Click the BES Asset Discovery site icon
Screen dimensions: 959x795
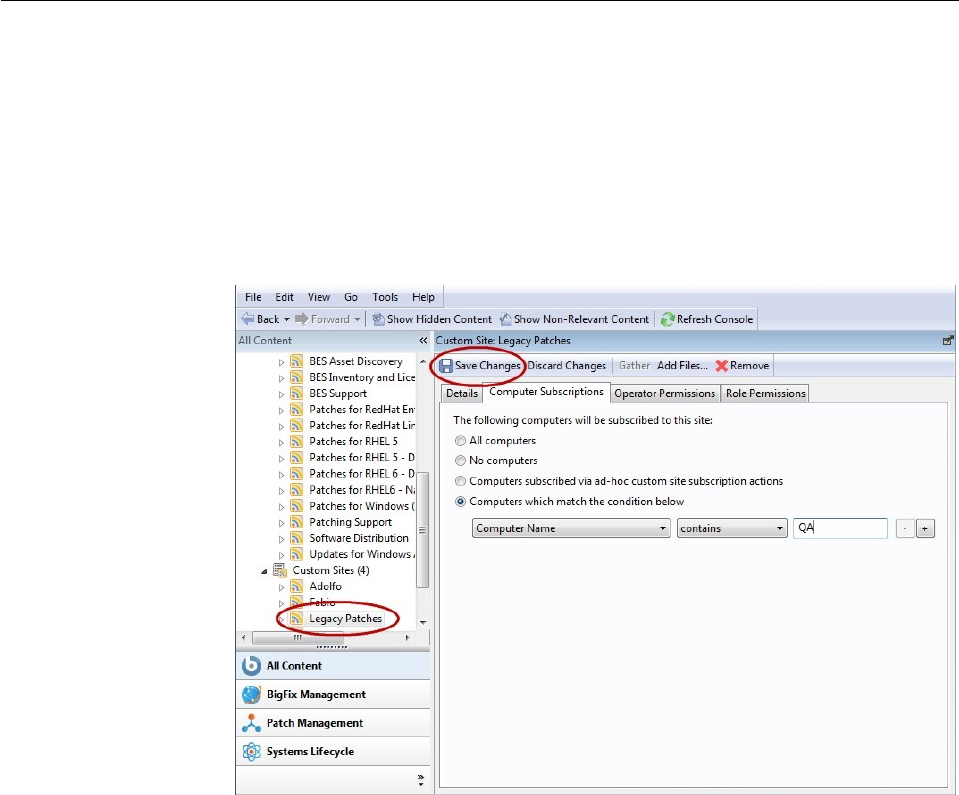pos(297,361)
